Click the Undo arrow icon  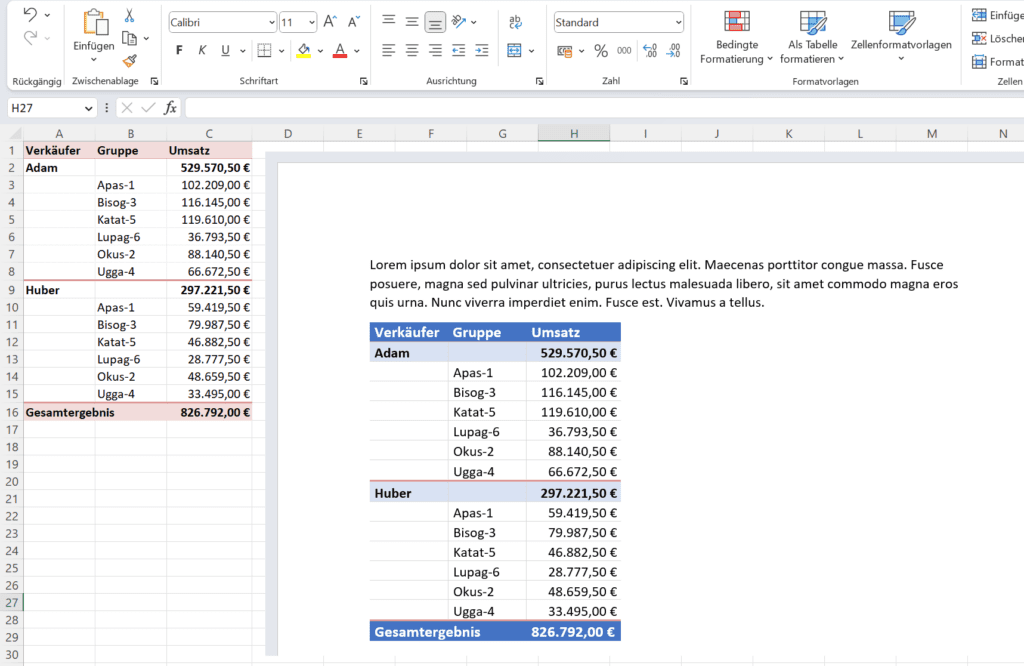29,14
